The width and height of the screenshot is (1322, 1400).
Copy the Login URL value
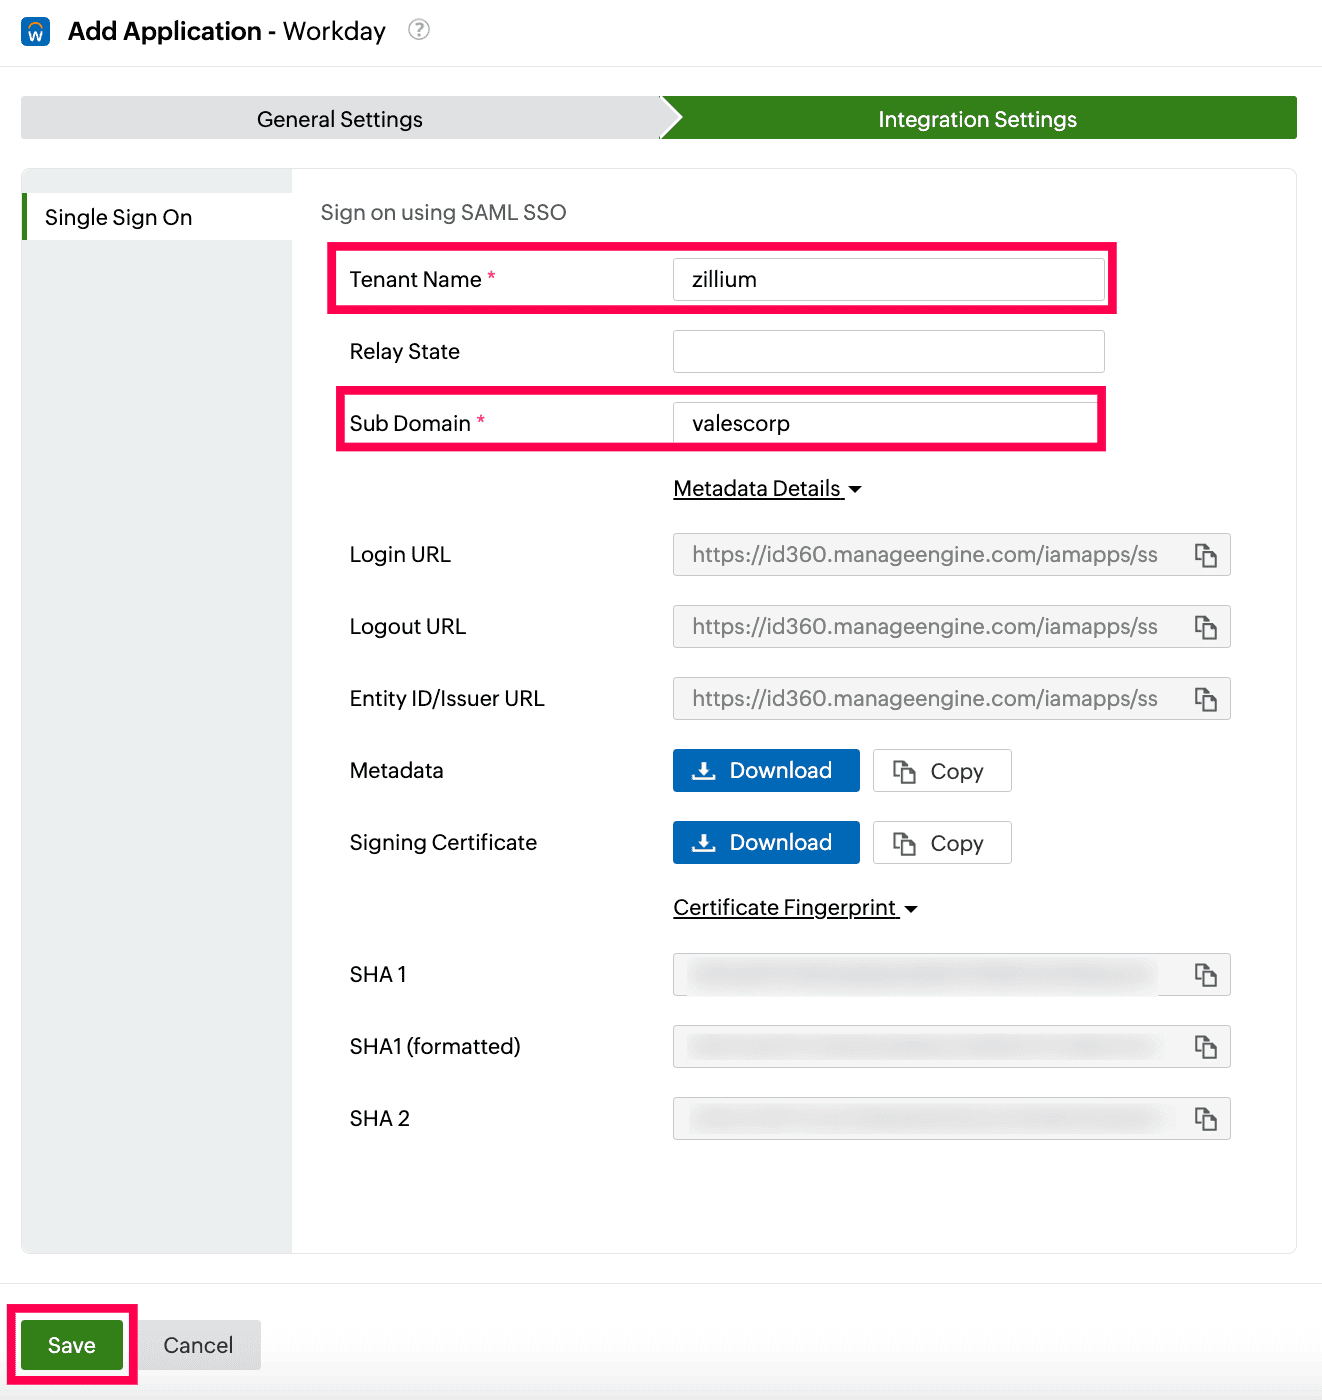coord(1206,554)
